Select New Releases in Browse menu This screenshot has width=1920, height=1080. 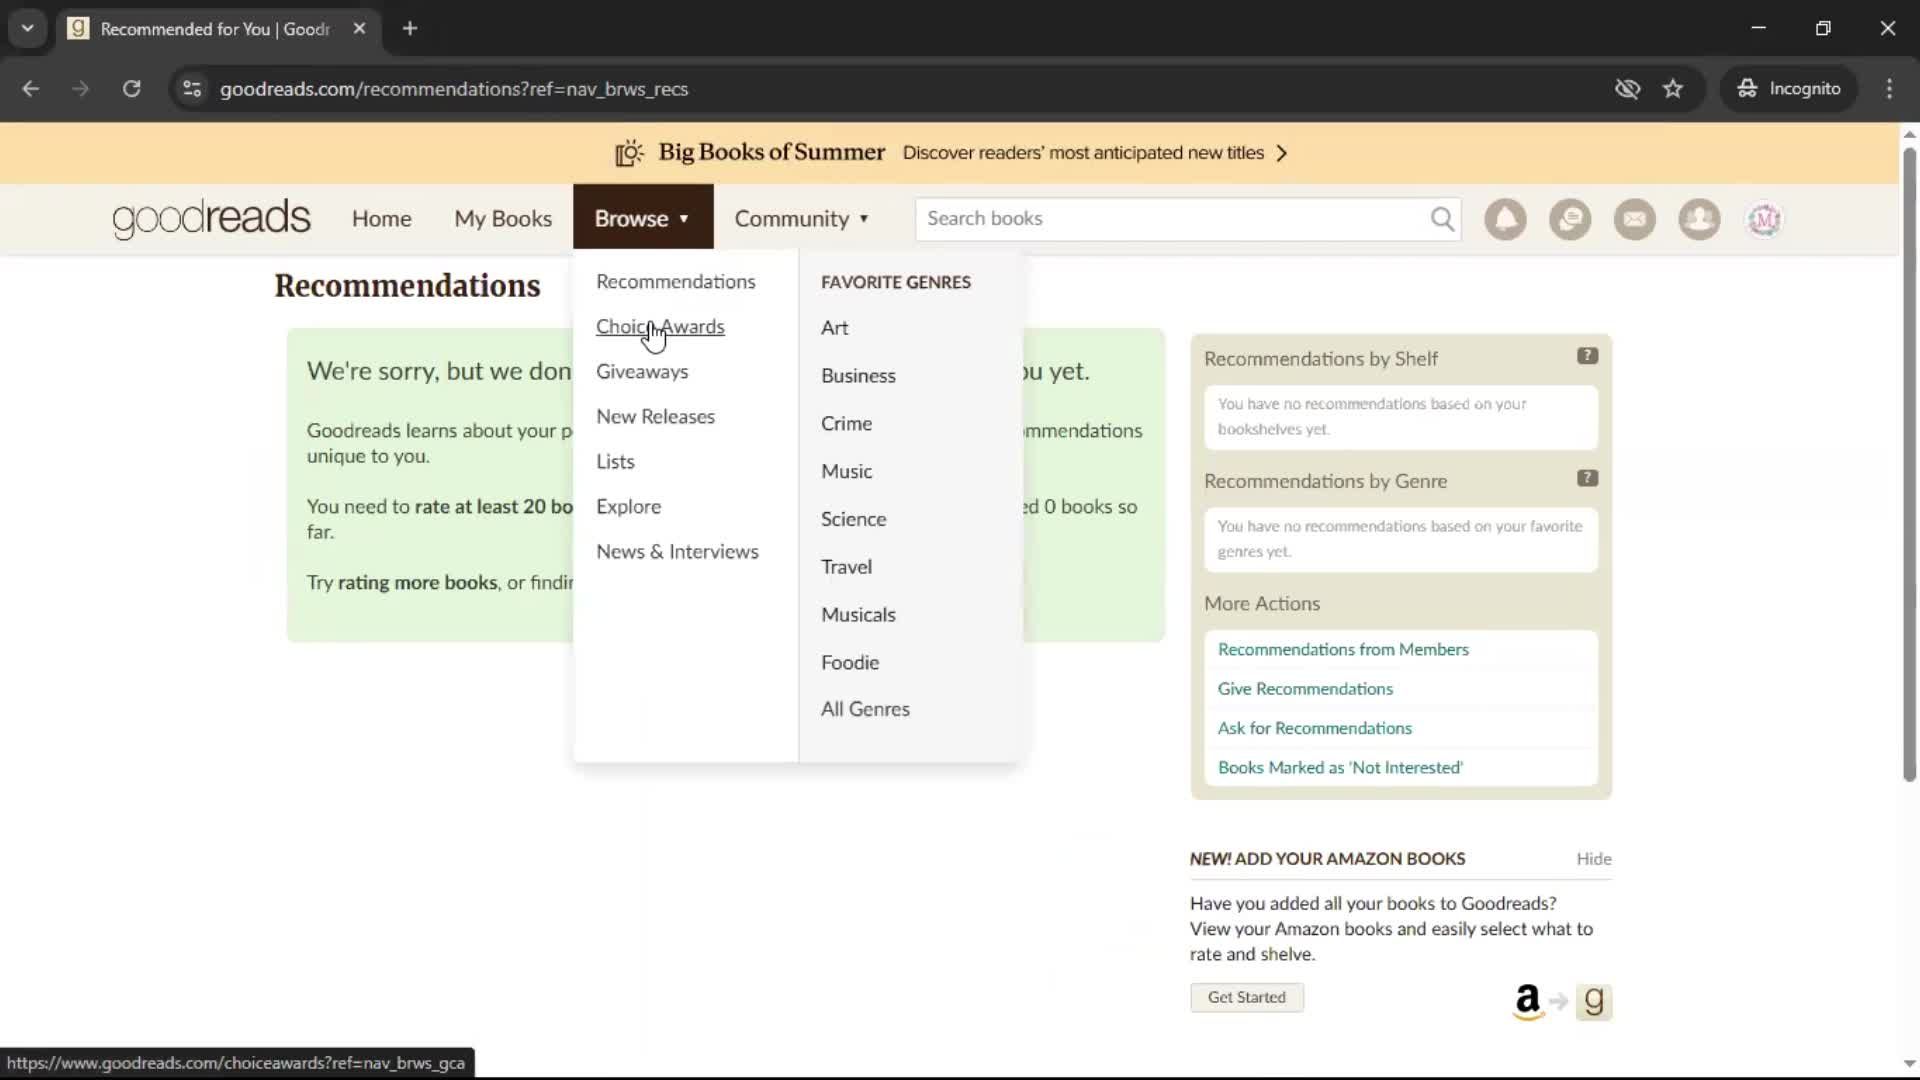tap(655, 416)
